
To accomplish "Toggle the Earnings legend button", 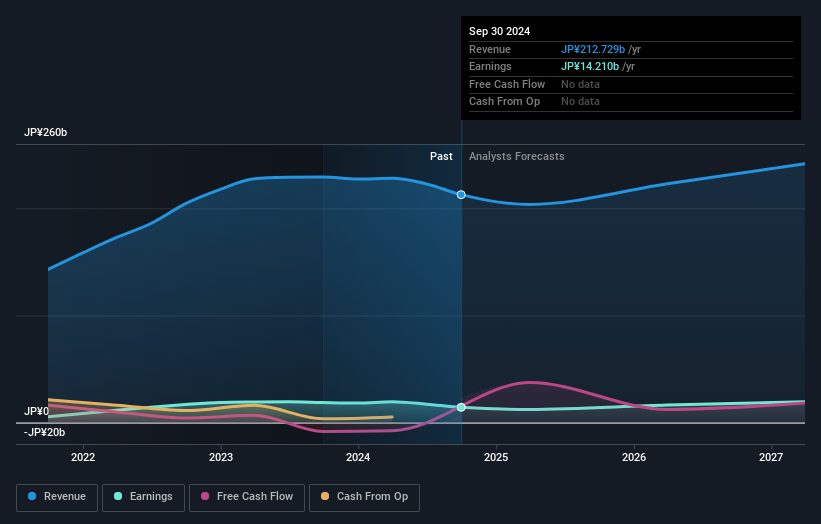I will click(143, 497).
